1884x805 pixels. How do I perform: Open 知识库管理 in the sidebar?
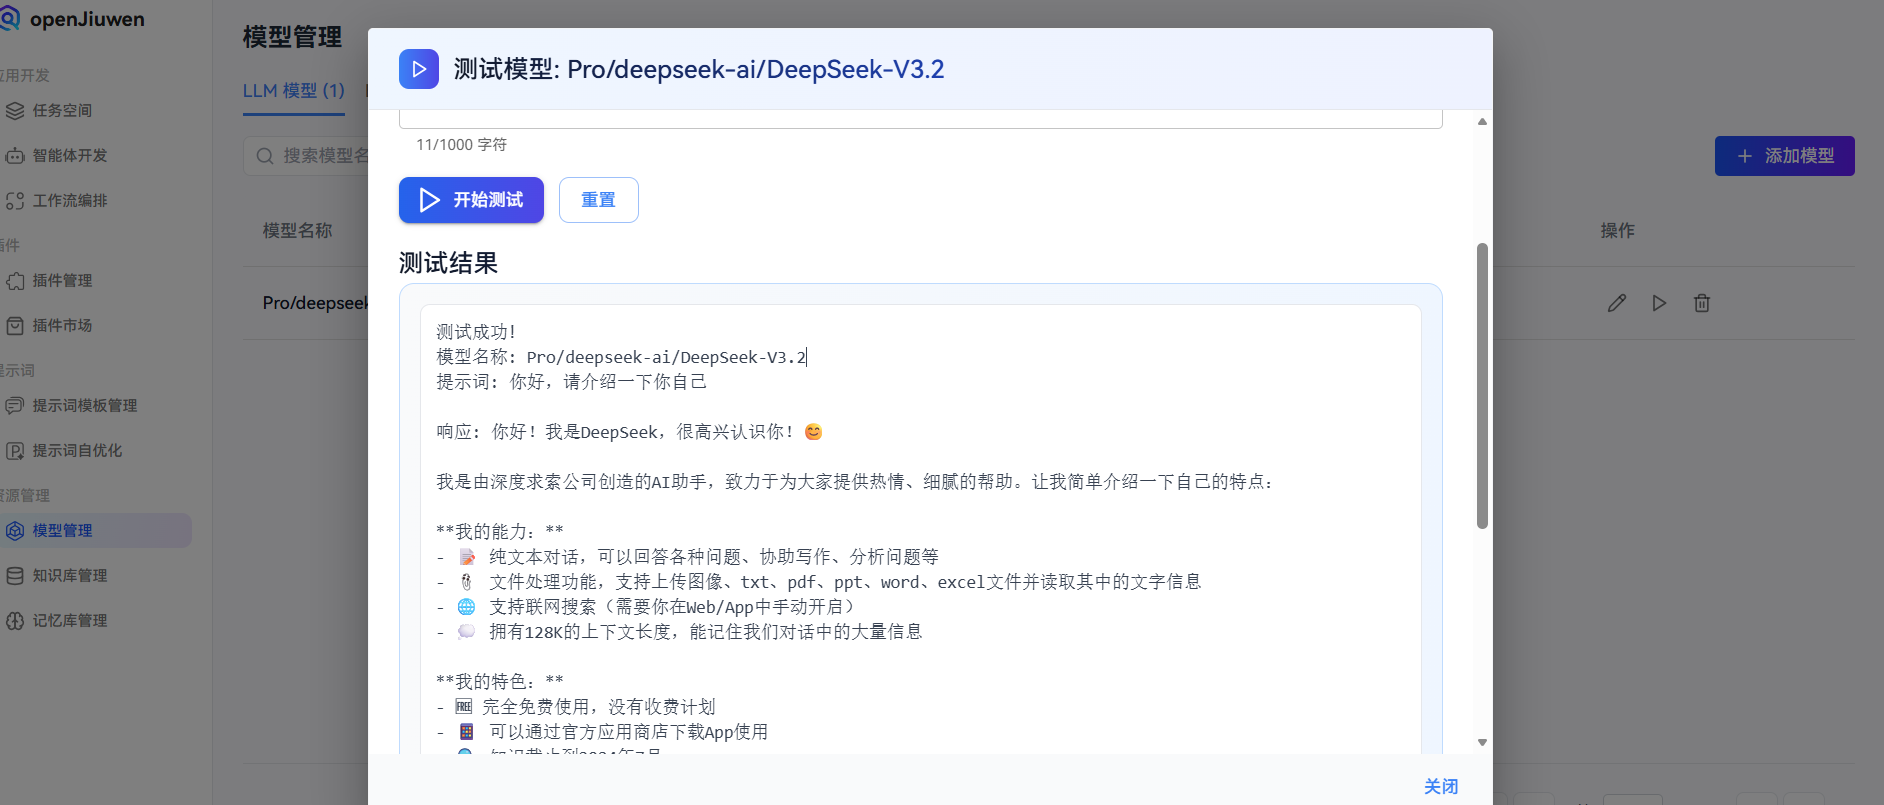coord(69,575)
